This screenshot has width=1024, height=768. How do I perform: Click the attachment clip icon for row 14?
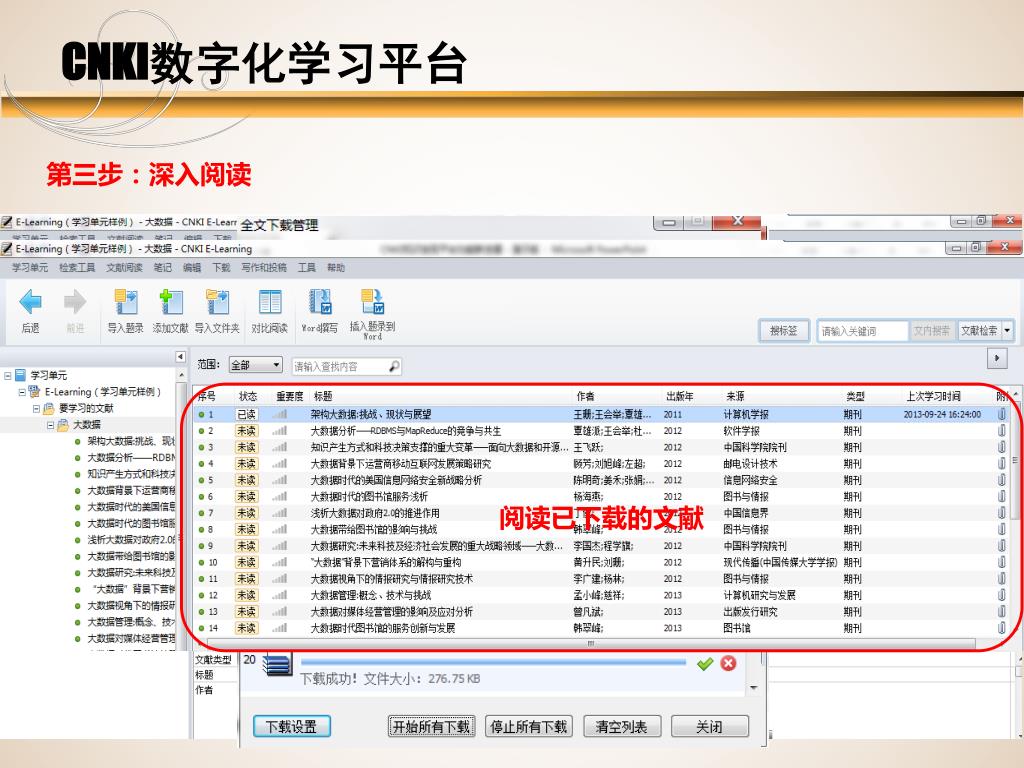point(1001,628)
